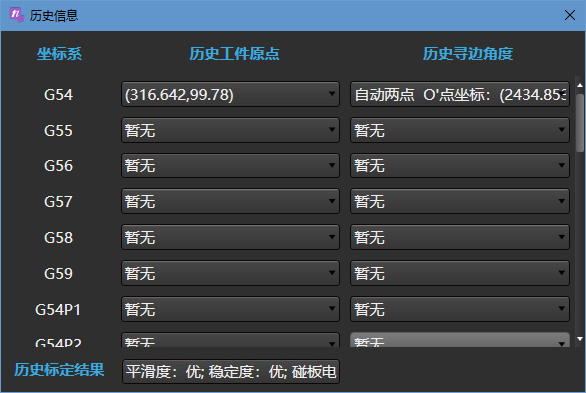Open G56 历史寻边角度 dropdown
This screenshot has width=586, height=393.
460,165
